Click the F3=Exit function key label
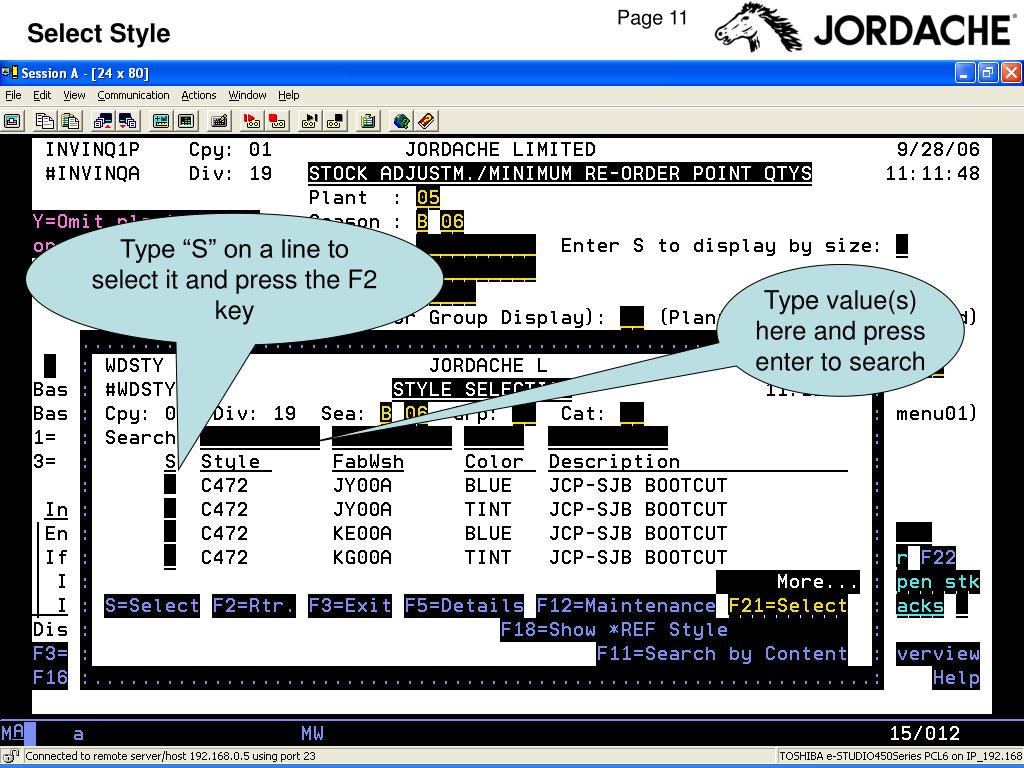Image resolution: width=1024 pixels, height=768 pixels. tap(350, 606)
